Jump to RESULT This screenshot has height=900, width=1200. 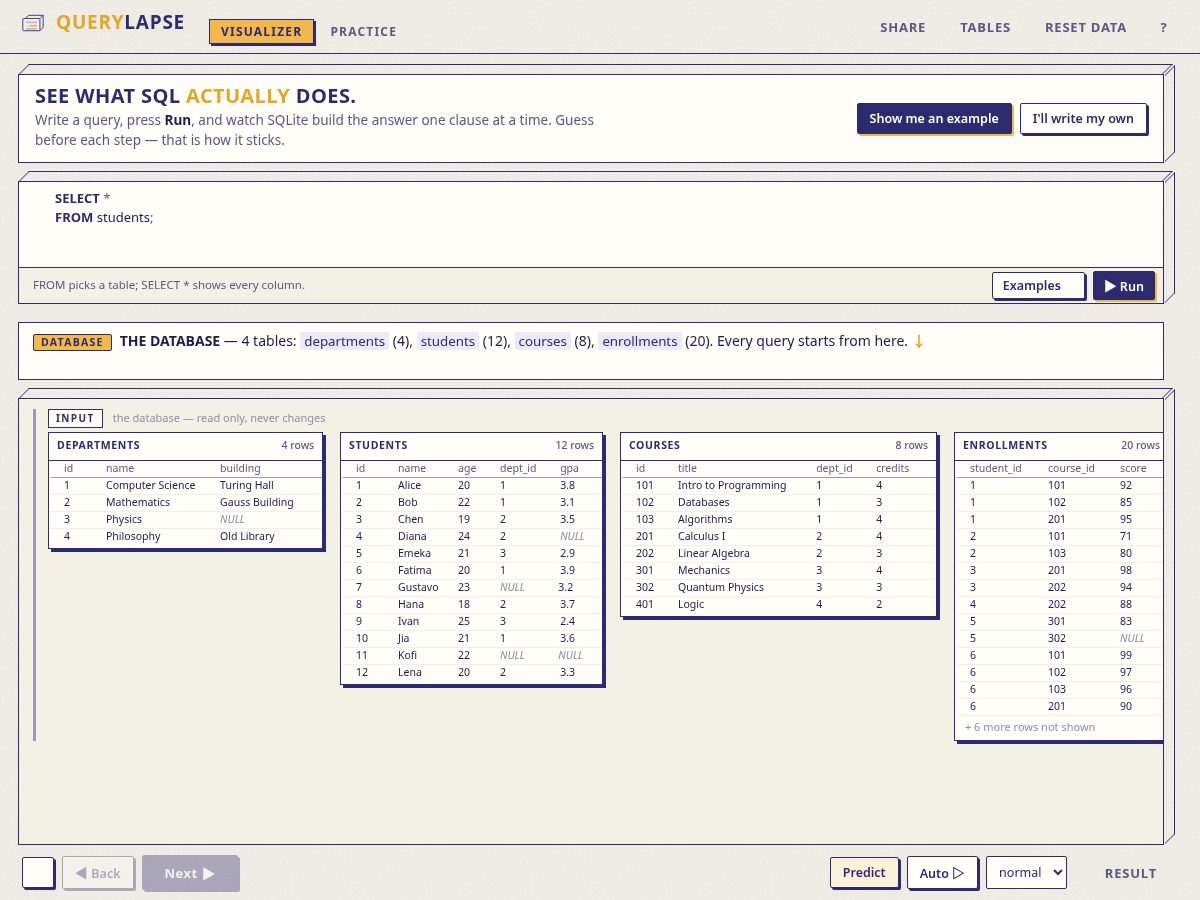click(1131, 873)
